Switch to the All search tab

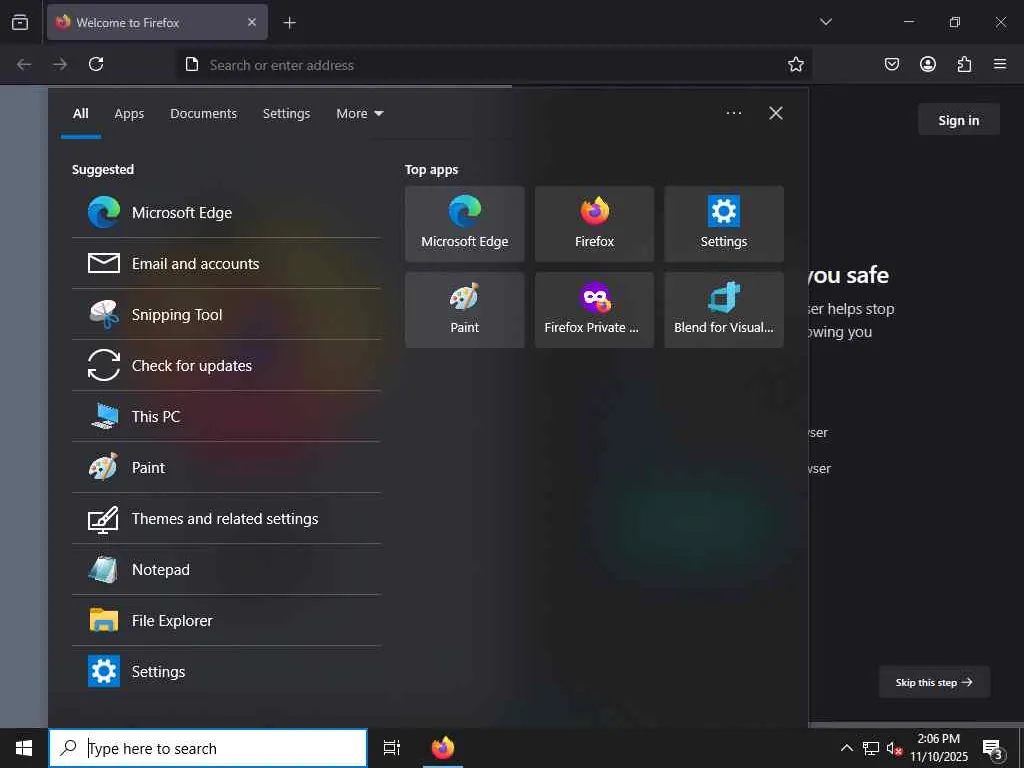81,114
